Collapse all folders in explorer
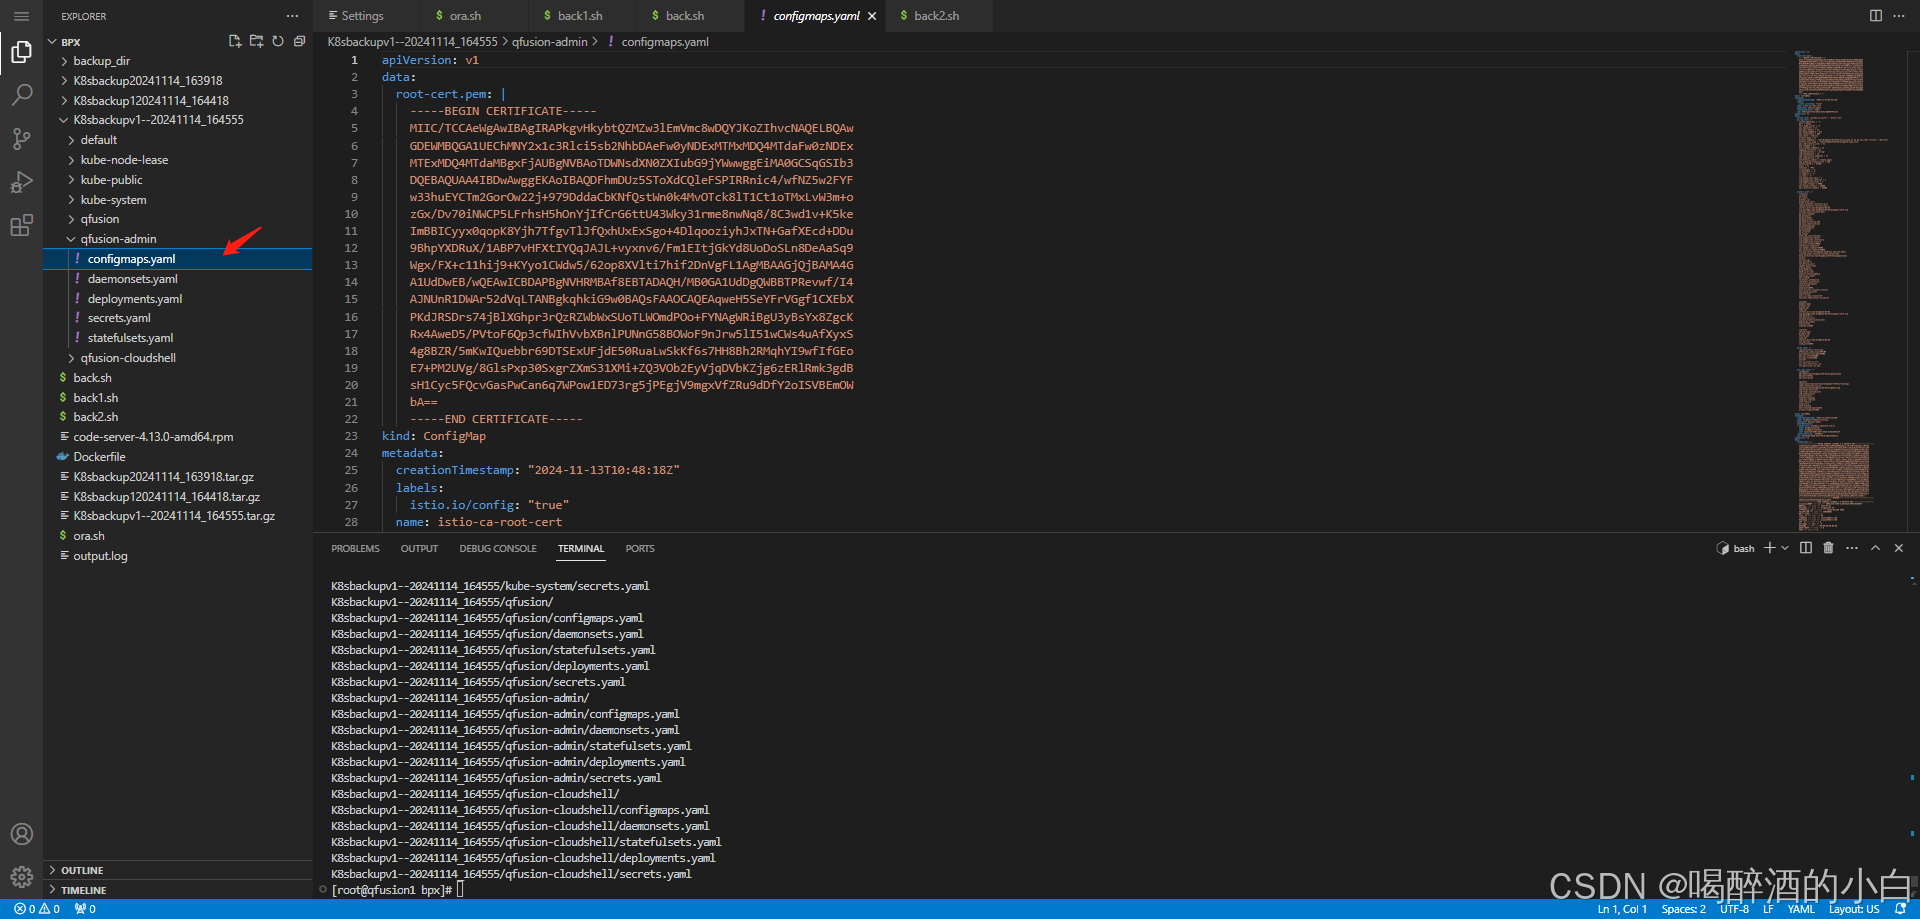Image resolution: width=1920 pixels, height=919 pixels. (x=299, y=41)
